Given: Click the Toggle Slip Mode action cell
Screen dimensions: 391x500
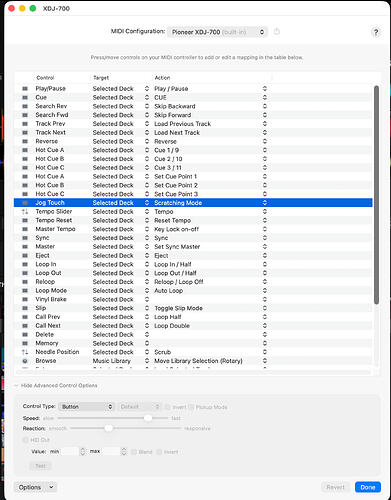Looking at the screenshot, I should 178,308.
